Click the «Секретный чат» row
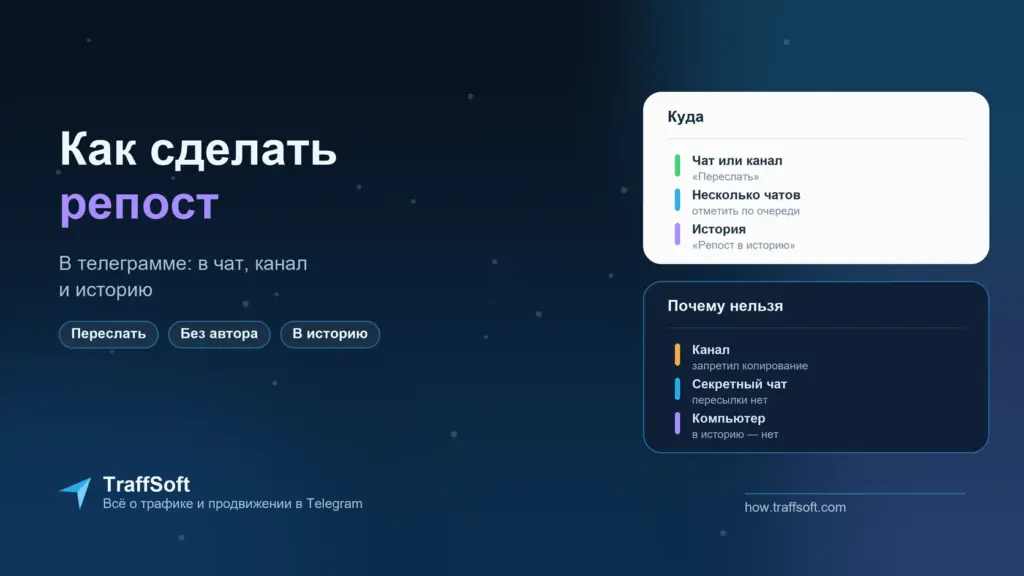Image resolution: width=1024 pixels, height=576 pixels. click(730, 391)
